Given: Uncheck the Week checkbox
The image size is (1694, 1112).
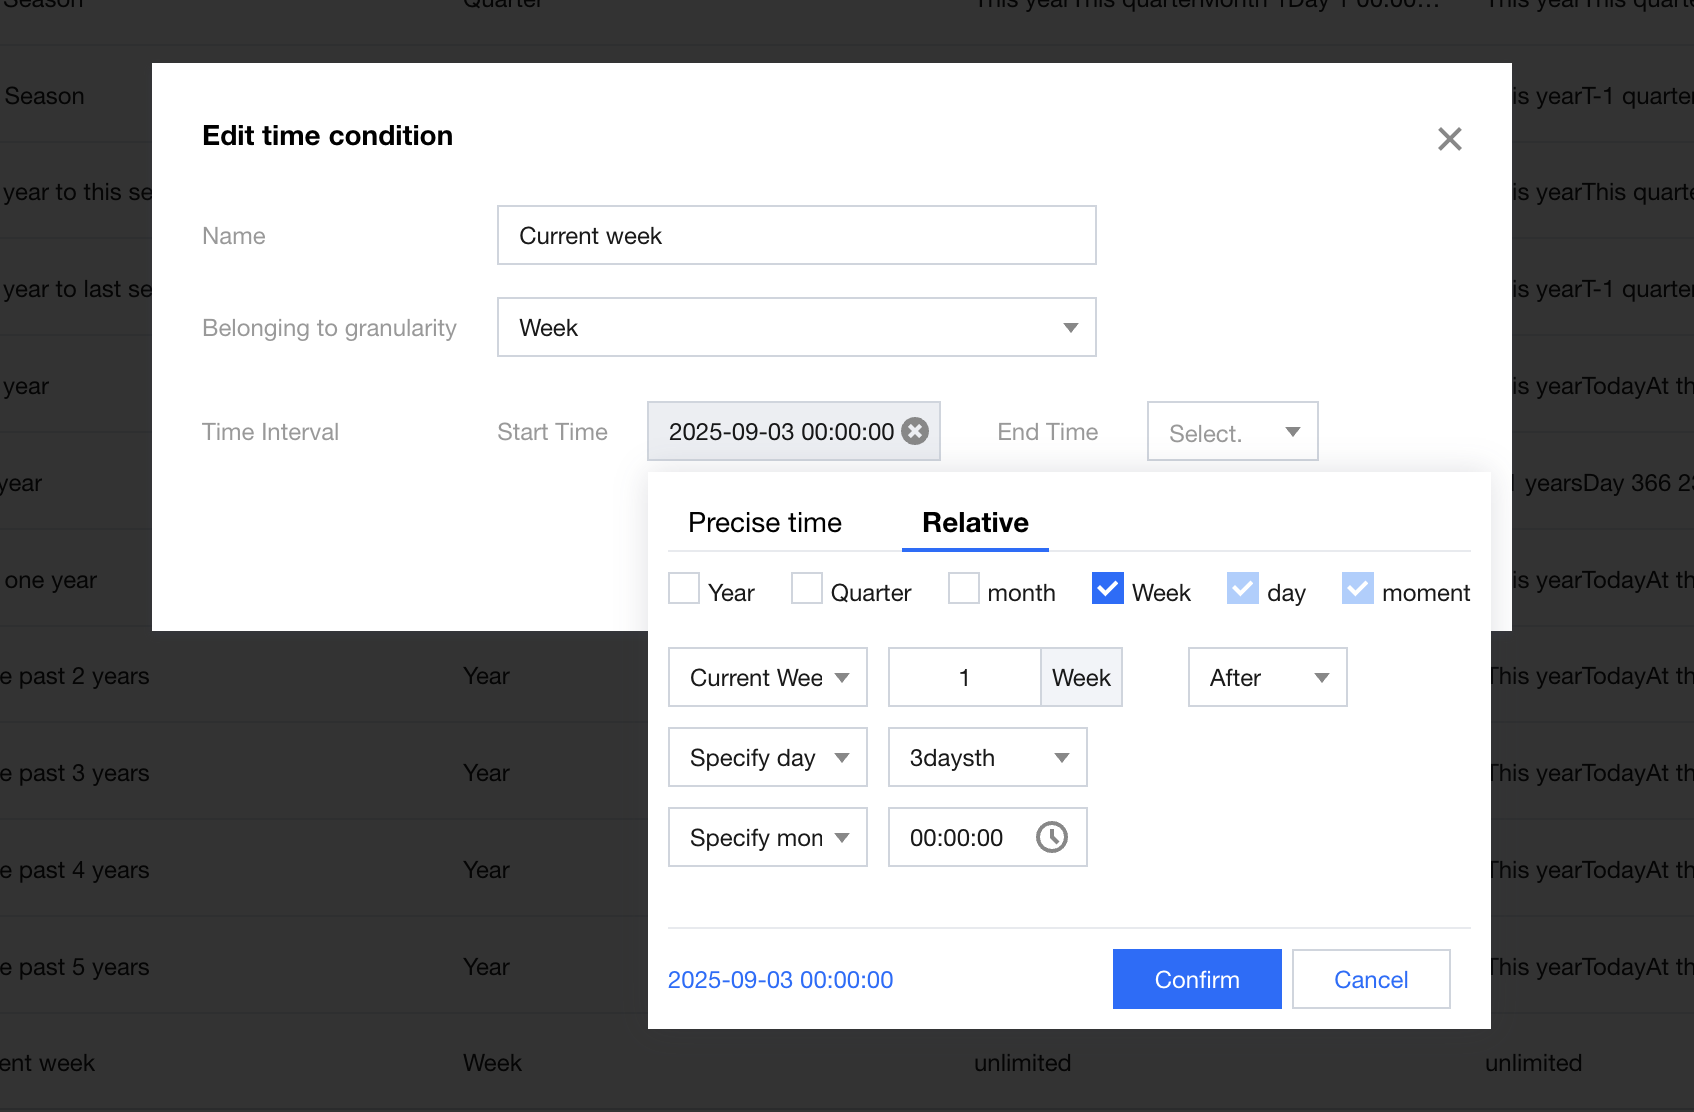Looking at the screenshot, I should pos(1108,589).
